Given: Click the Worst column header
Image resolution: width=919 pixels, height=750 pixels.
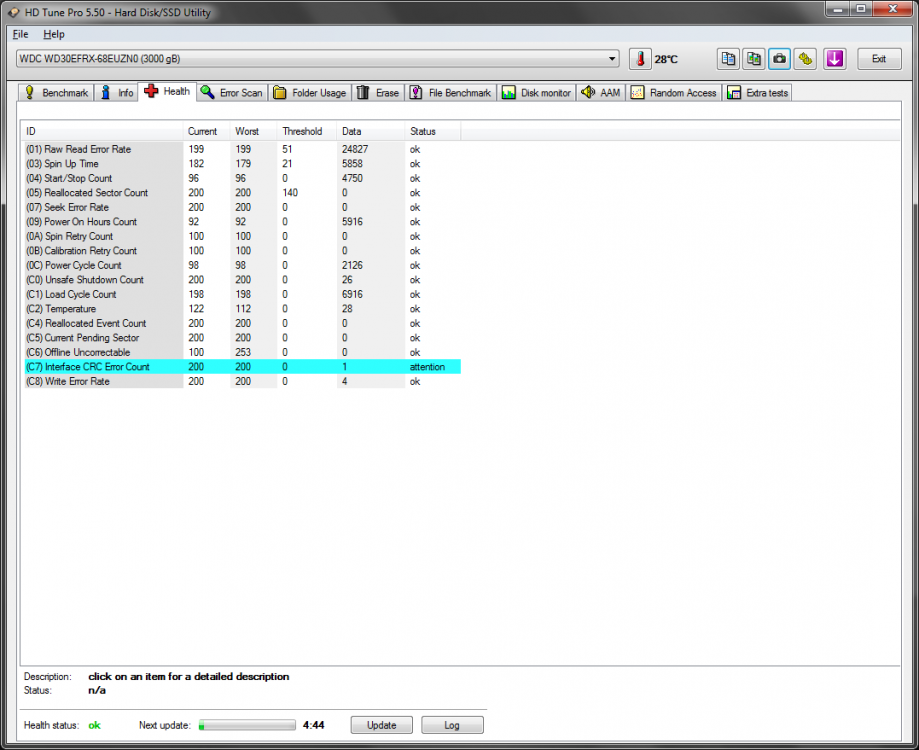Looking at the screenshot, I should [x=253, y=131].
